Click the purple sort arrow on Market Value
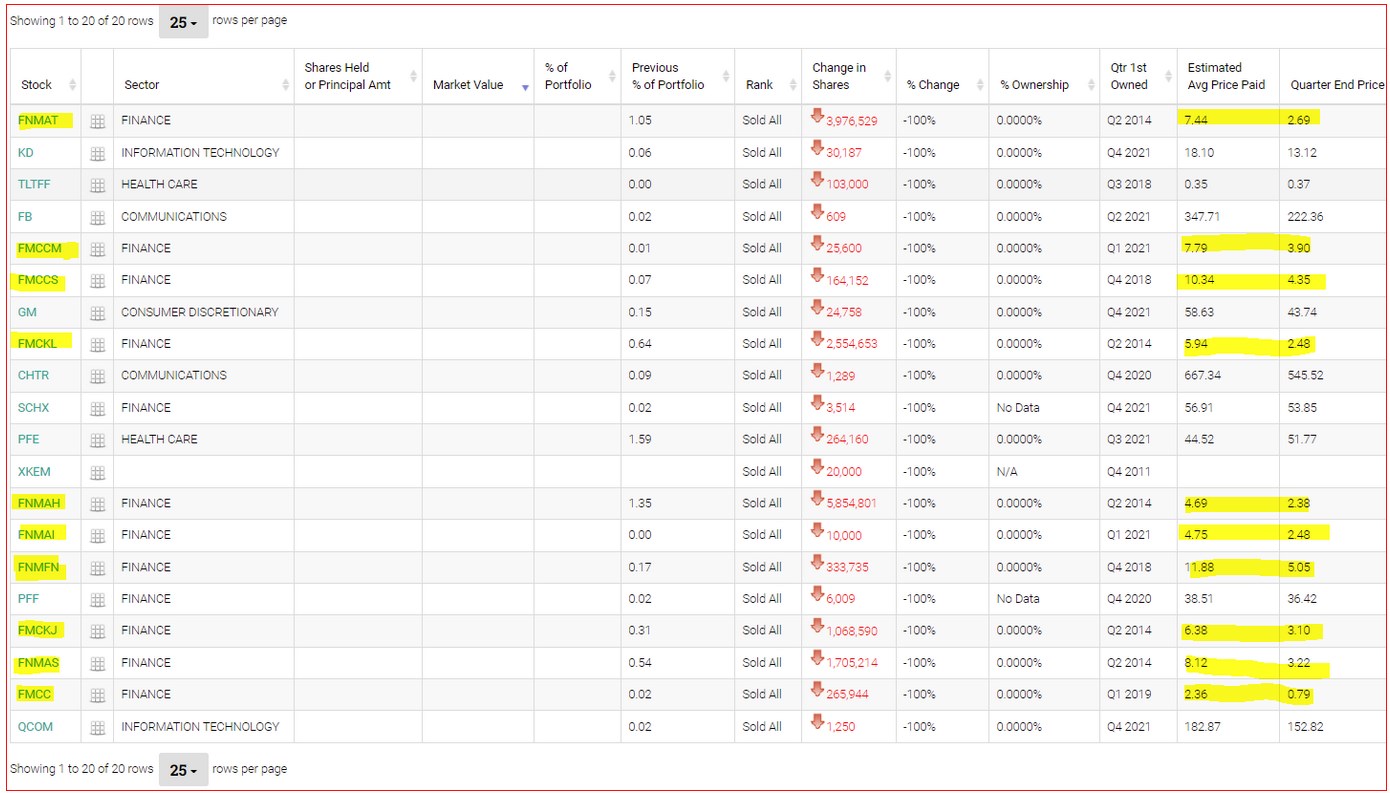The height and width of the screenshot is (793, 1390). (x=526, y=87)
